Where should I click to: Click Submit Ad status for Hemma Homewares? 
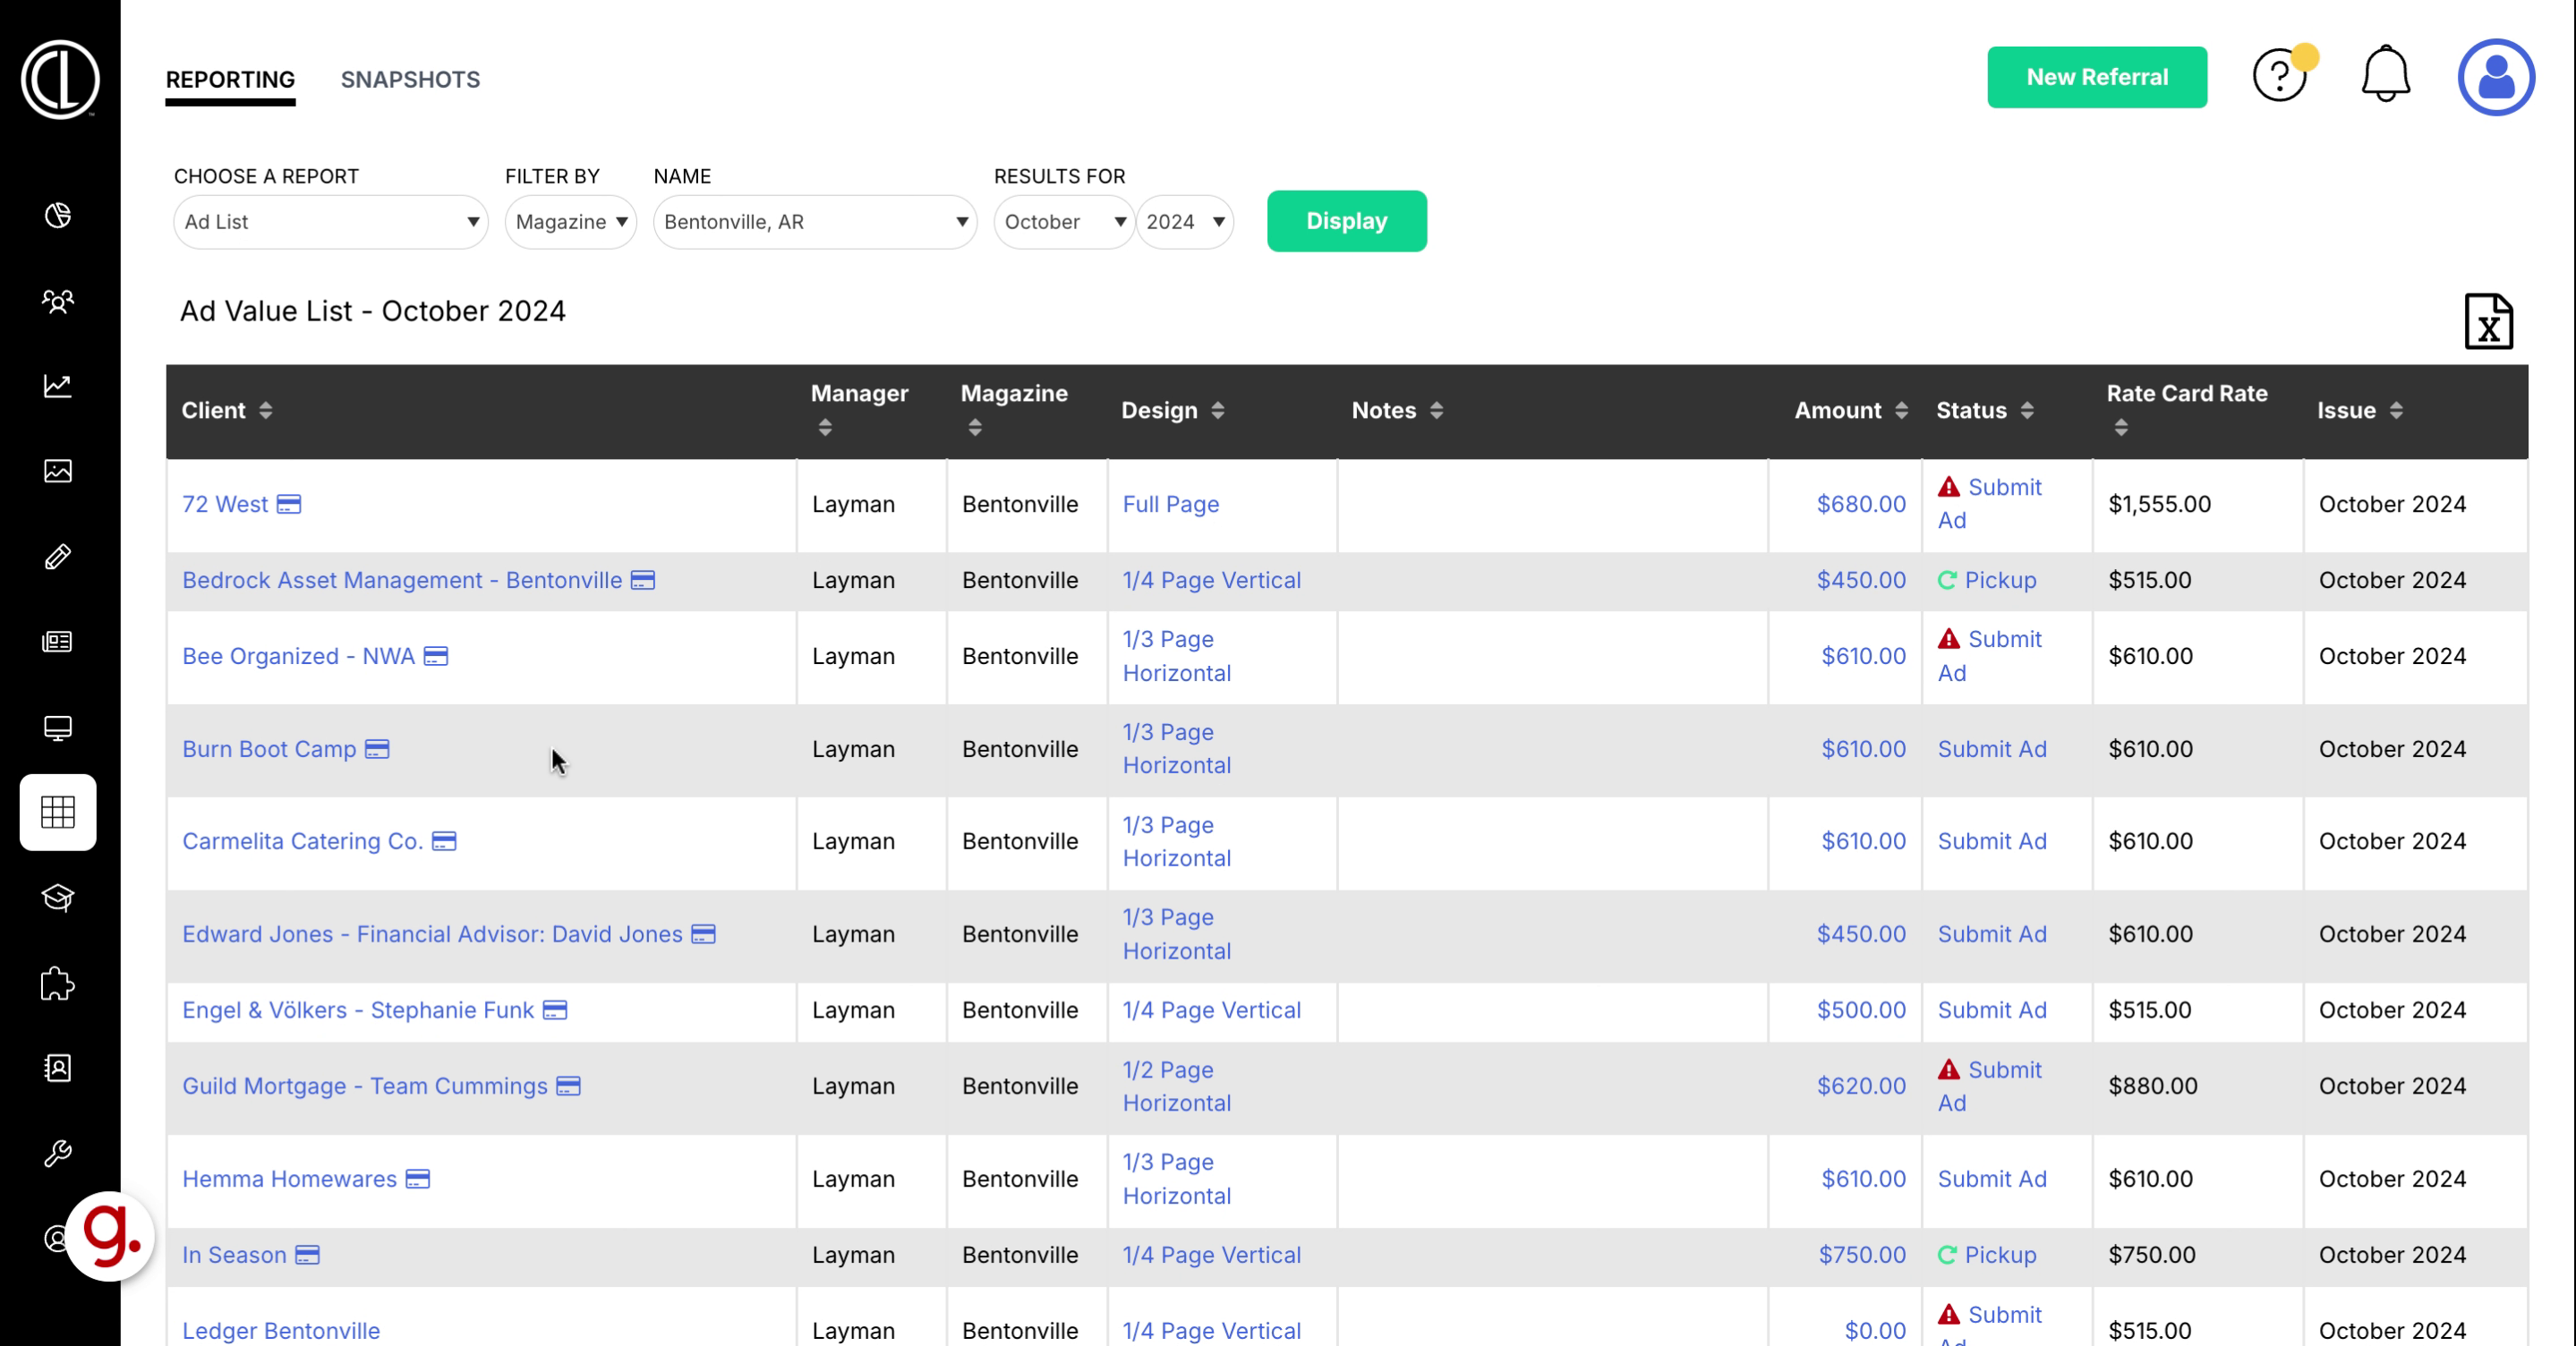click(x=1992, y=1179)
